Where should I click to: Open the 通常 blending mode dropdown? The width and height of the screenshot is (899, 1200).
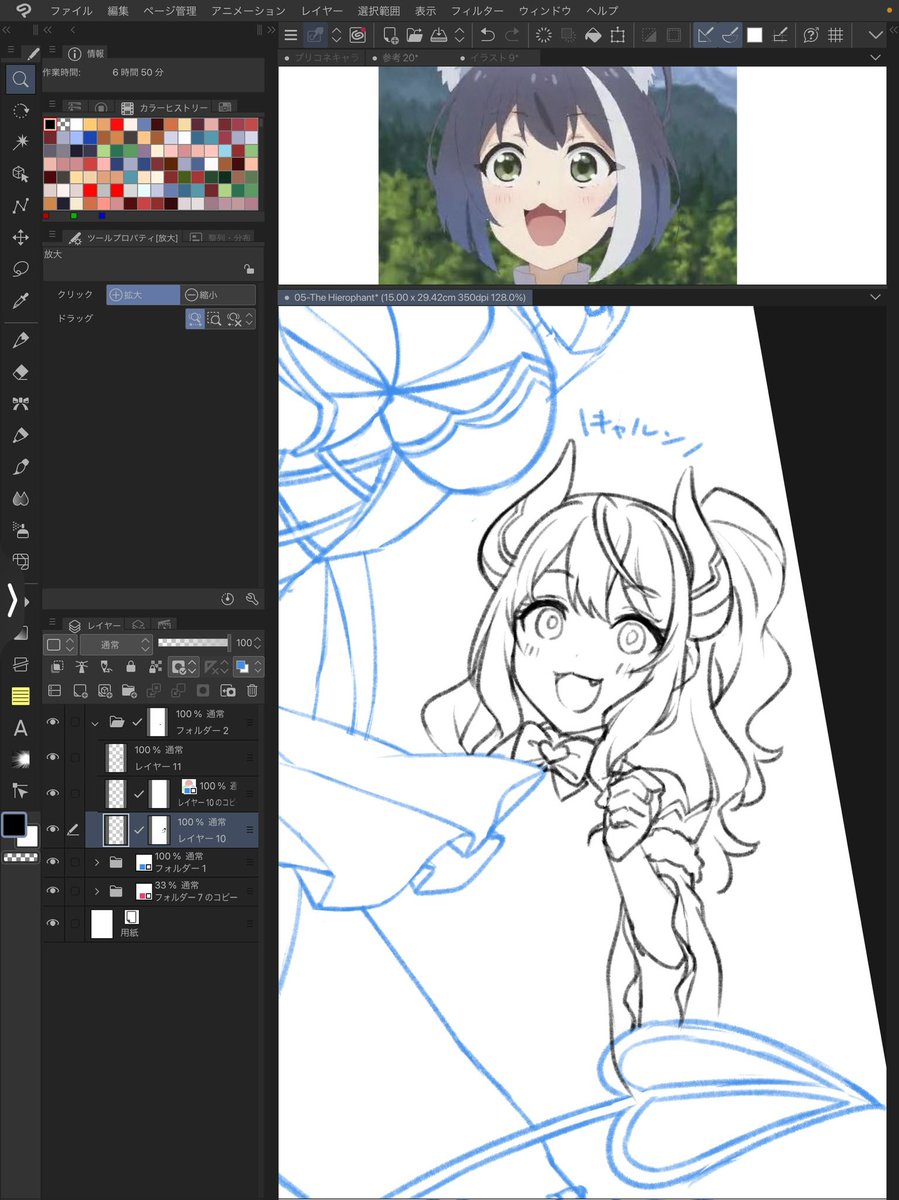pyautogui.click(x=115, y=644)
